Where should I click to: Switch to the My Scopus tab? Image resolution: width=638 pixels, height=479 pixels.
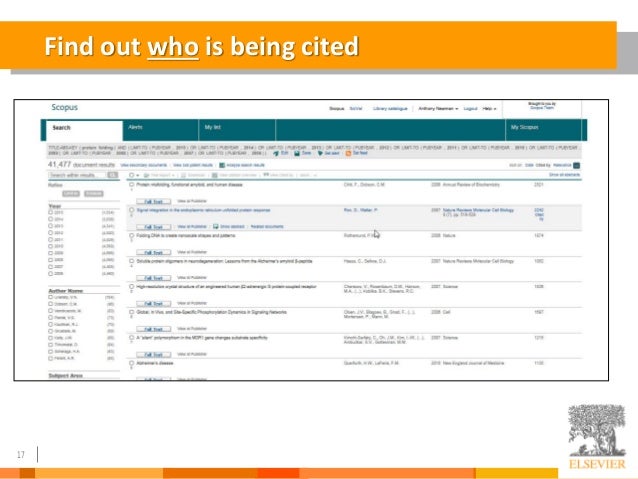[543, 130]
